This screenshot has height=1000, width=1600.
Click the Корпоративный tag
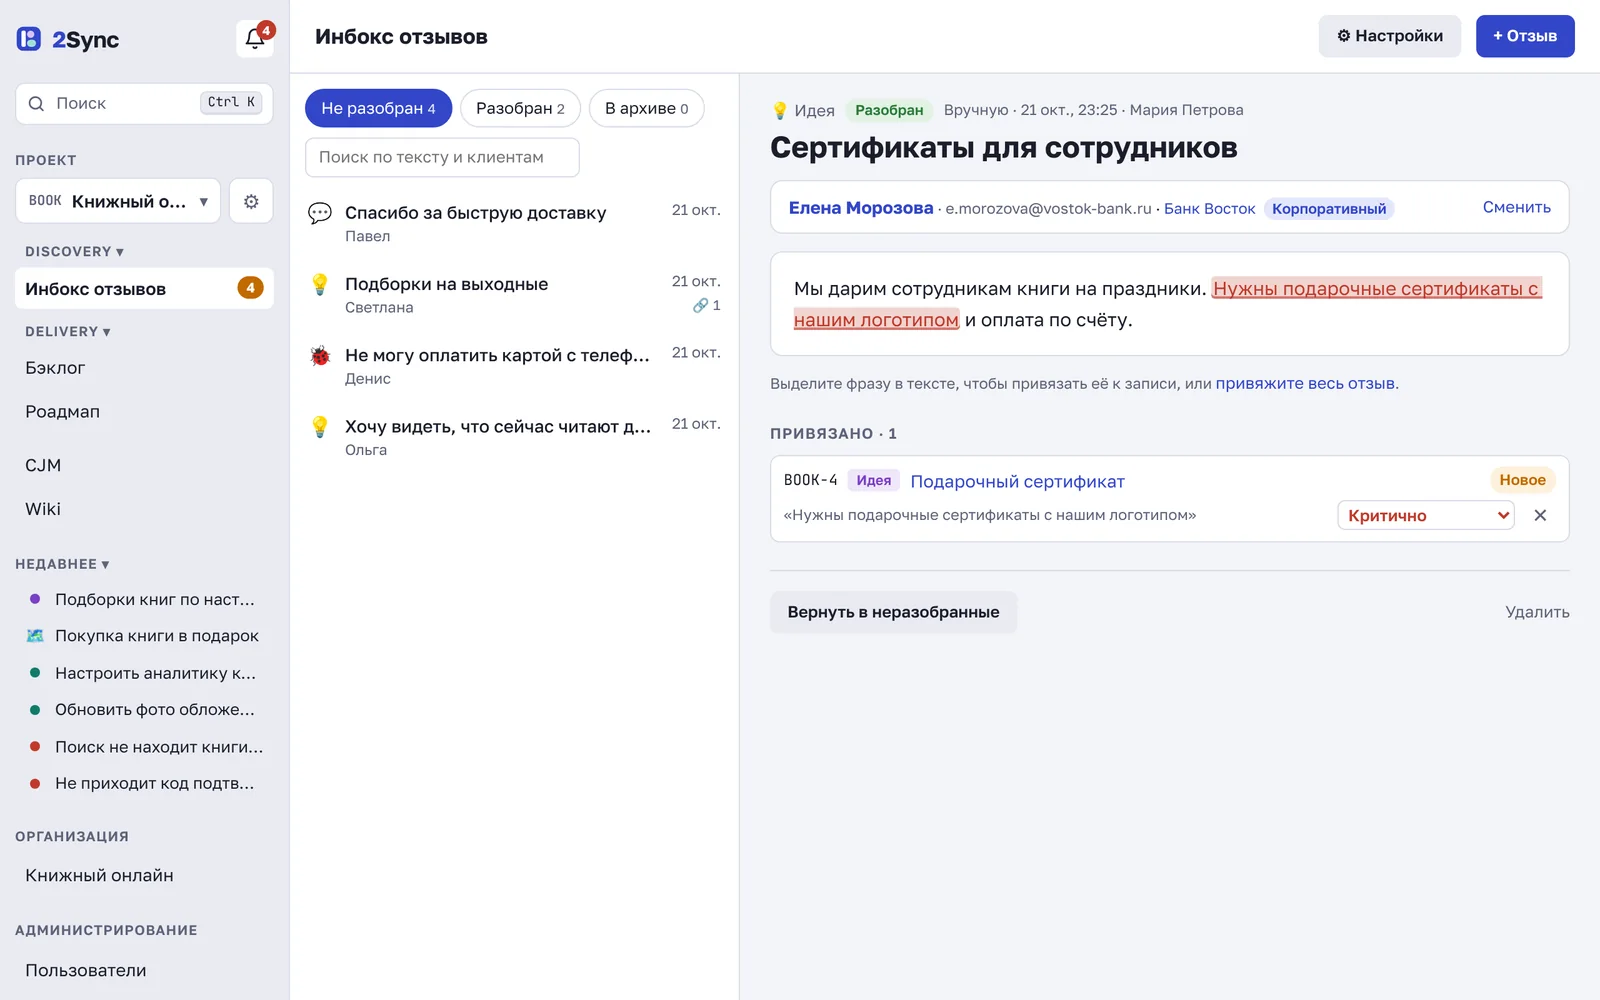click(1329, 208)
